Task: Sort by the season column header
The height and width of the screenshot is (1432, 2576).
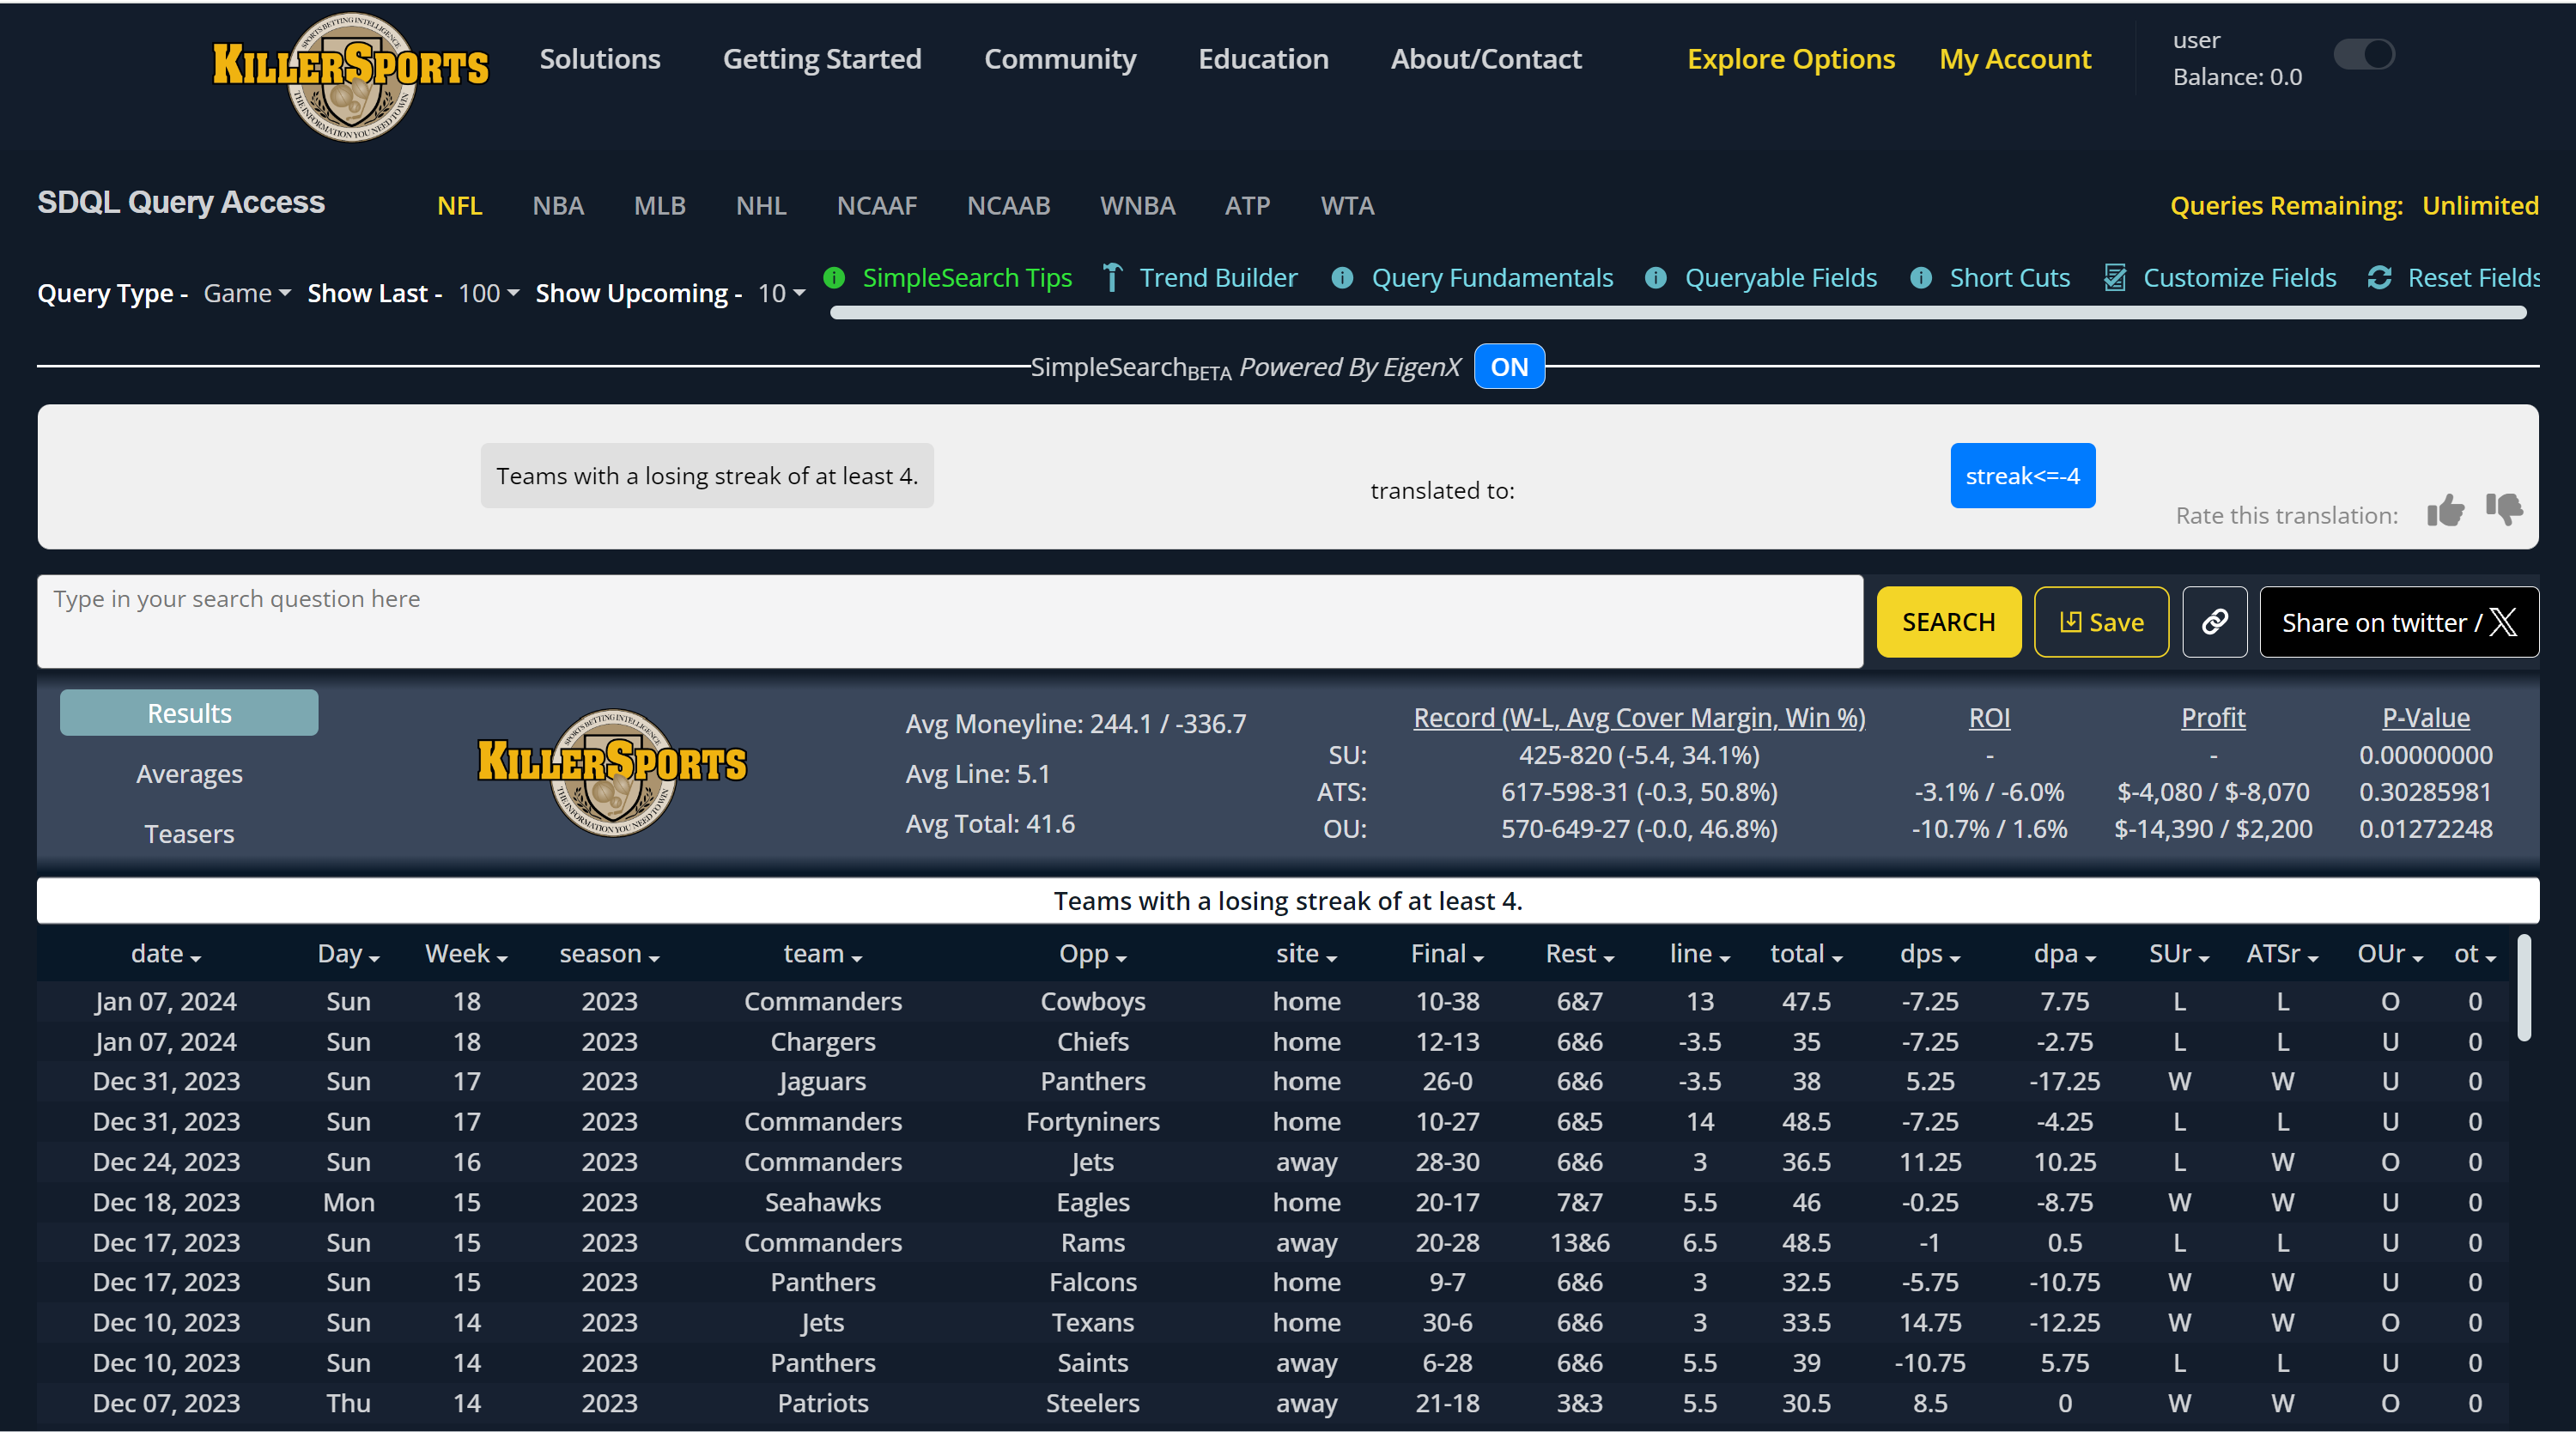Action: tap(609, 954)
